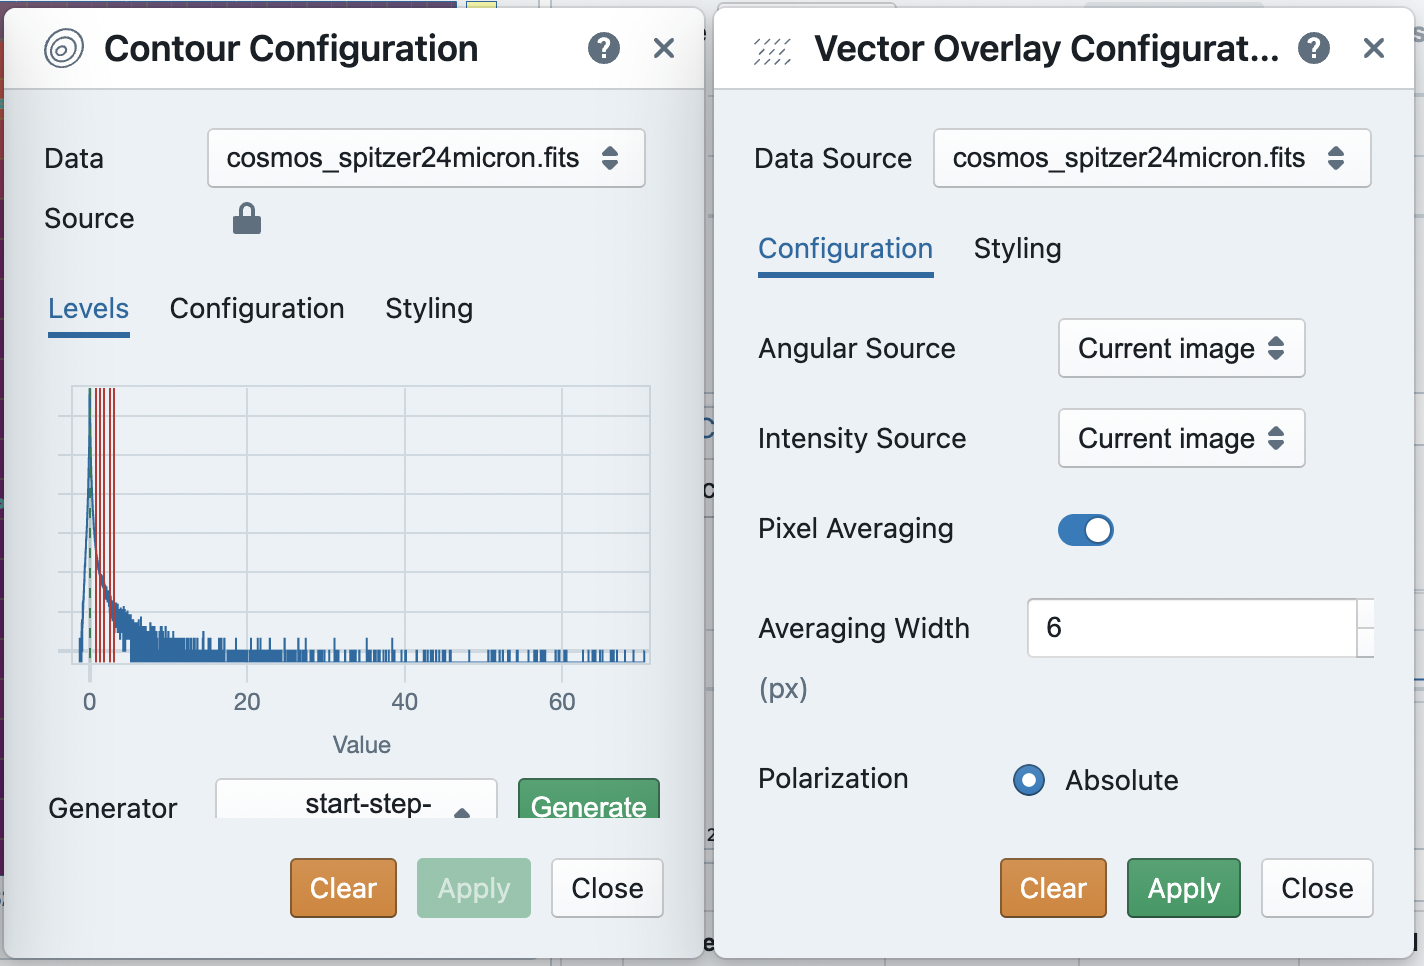Open the vector overlay Data Source dropdown
Screen dimensions: 1424x966
point(1151,158)
